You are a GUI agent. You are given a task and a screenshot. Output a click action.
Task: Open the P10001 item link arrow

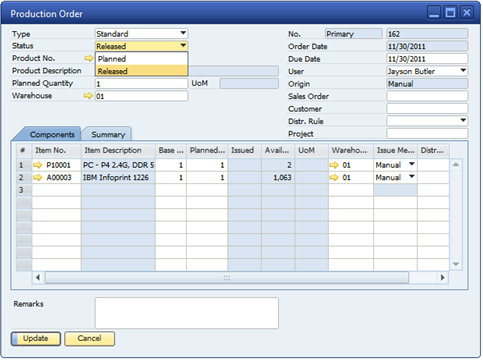[38, 165]
